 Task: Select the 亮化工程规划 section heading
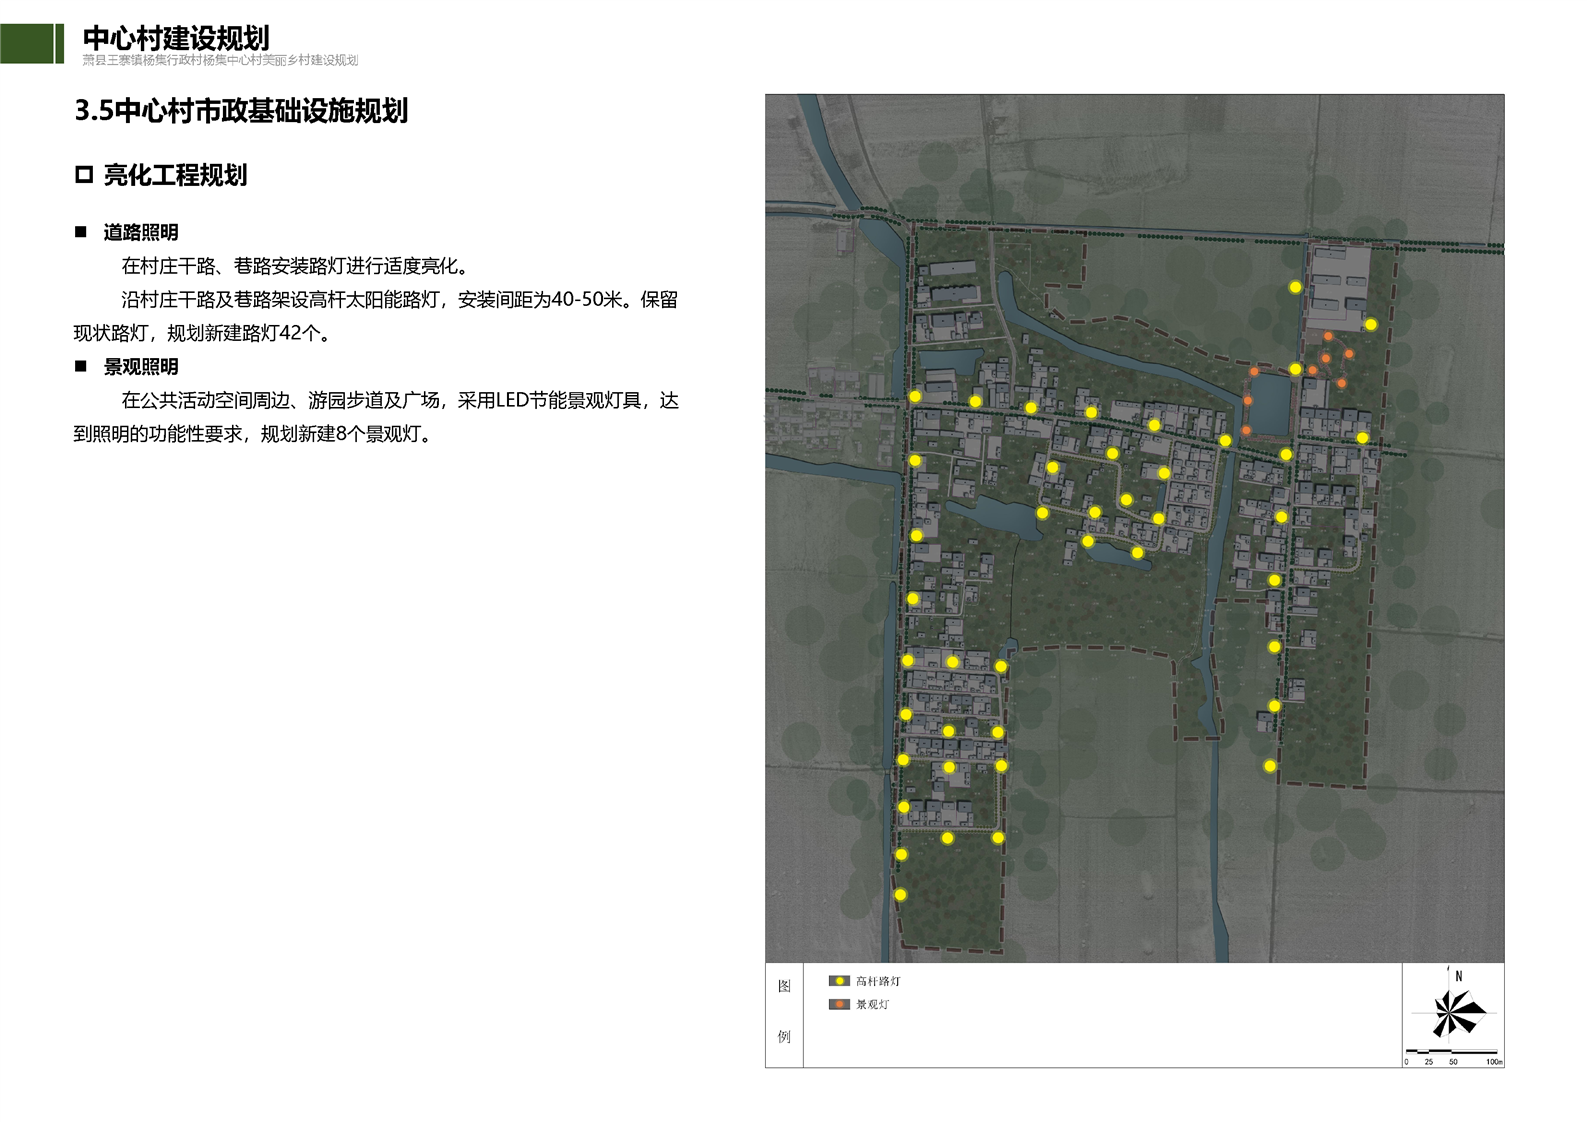175,175
